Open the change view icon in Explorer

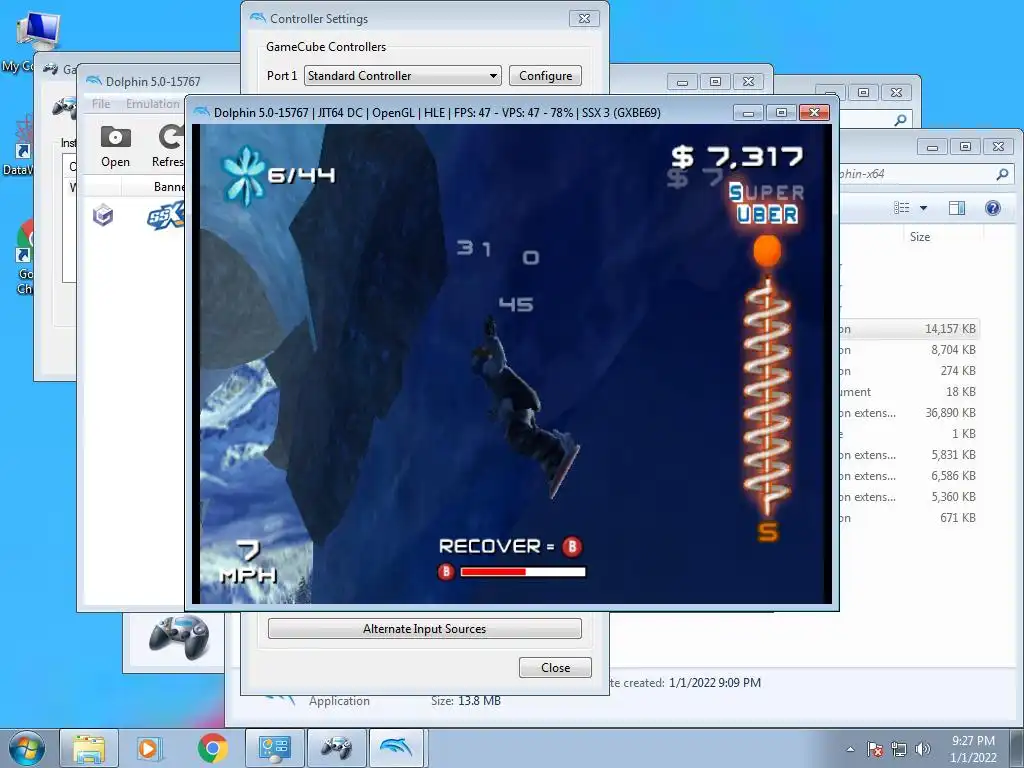coord(902,208)
